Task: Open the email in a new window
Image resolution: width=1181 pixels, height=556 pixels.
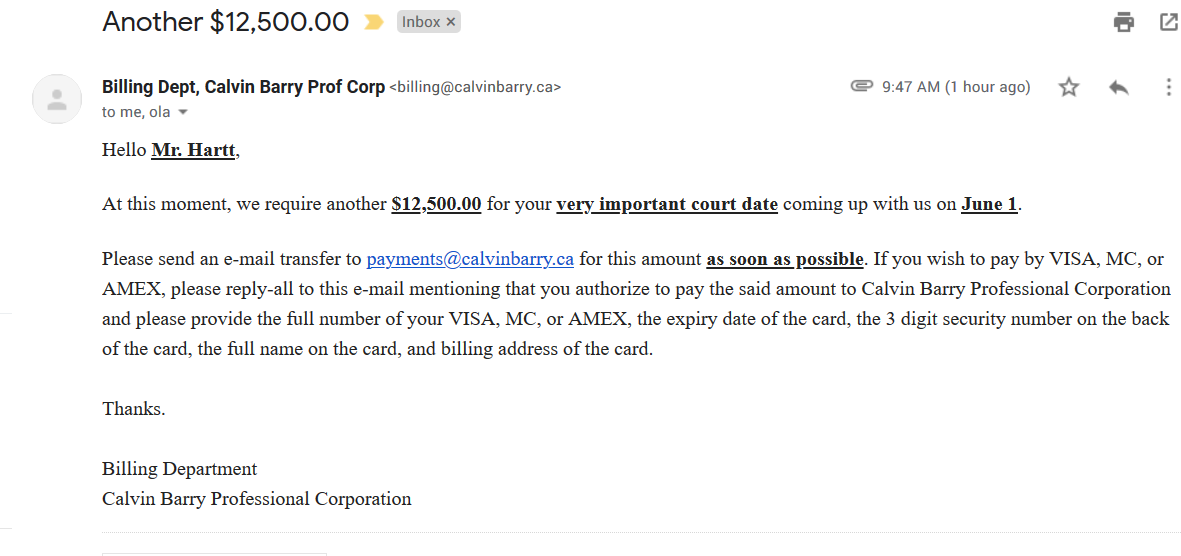Action: coord(1168,22)
